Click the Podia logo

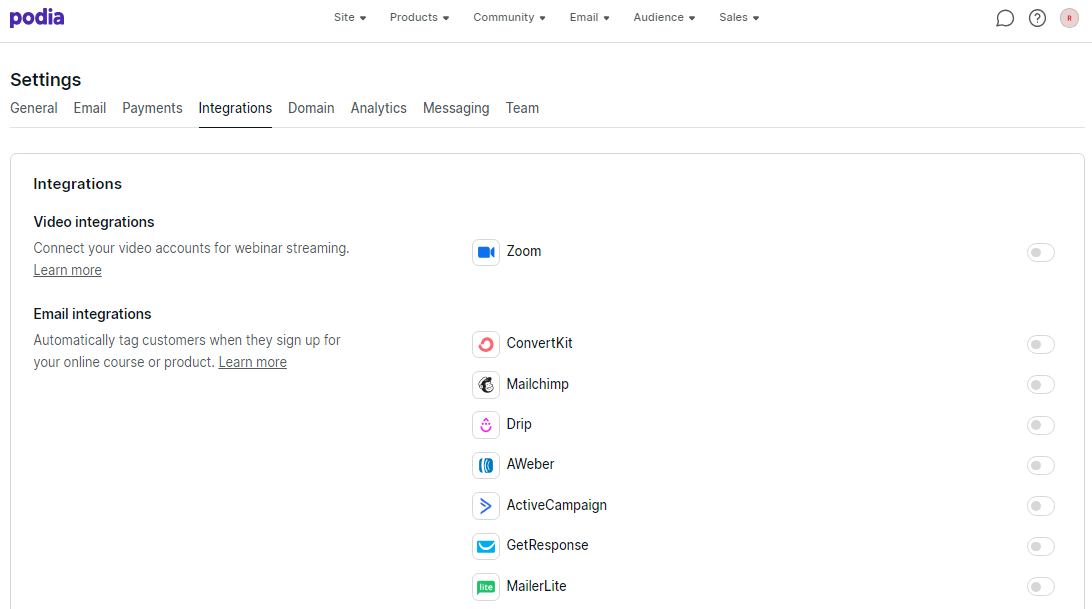(36, 17)
